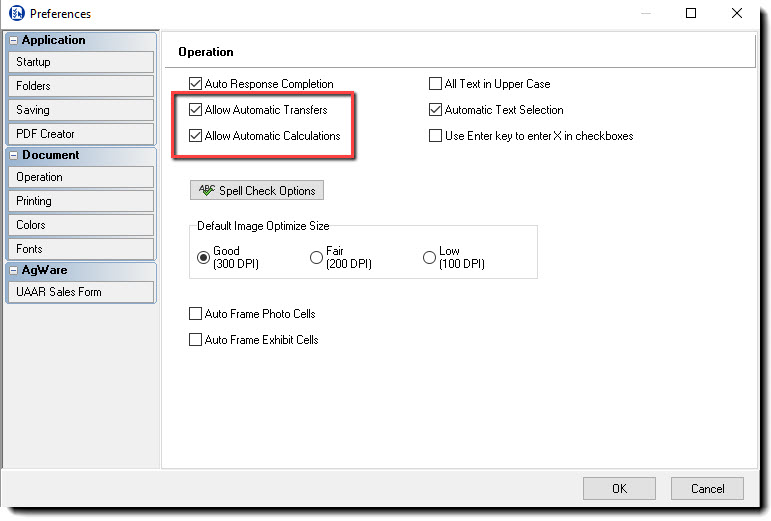Go to Saving preferences
Image resolution: width=771 pixels, height=521 pixels.
click(80, 110)
